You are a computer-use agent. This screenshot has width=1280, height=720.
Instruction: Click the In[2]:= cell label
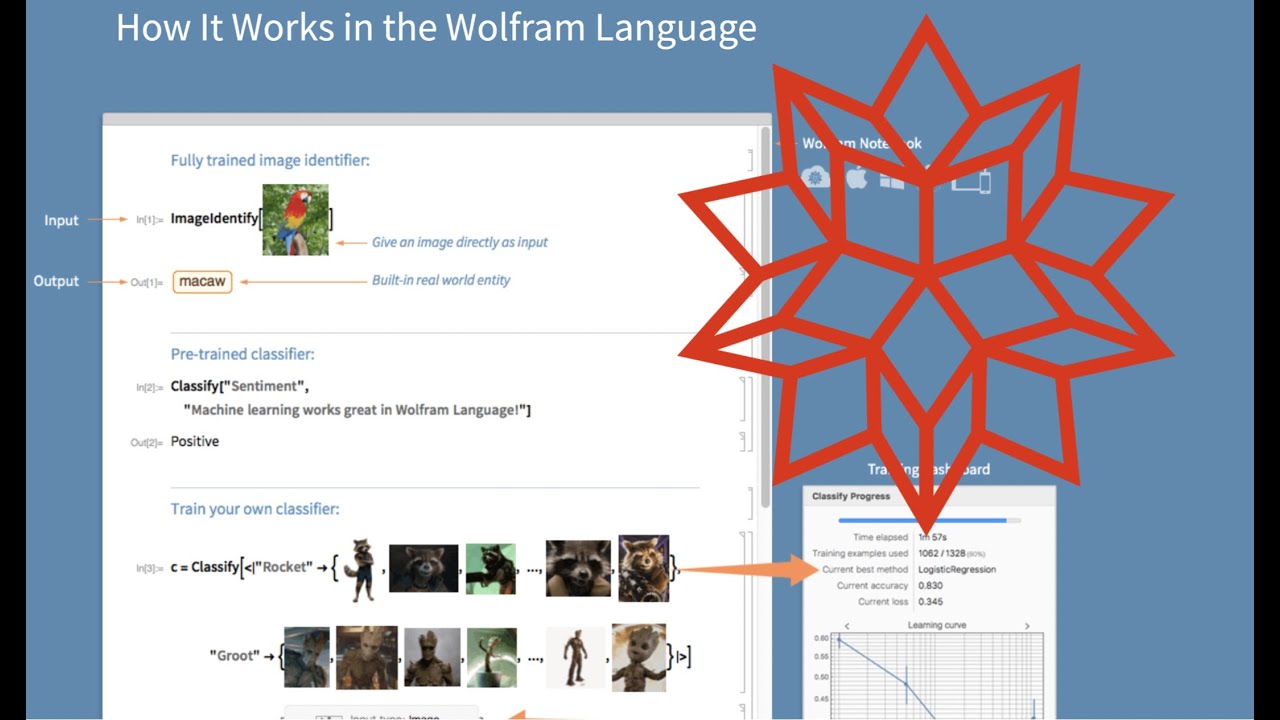point(150,387)
